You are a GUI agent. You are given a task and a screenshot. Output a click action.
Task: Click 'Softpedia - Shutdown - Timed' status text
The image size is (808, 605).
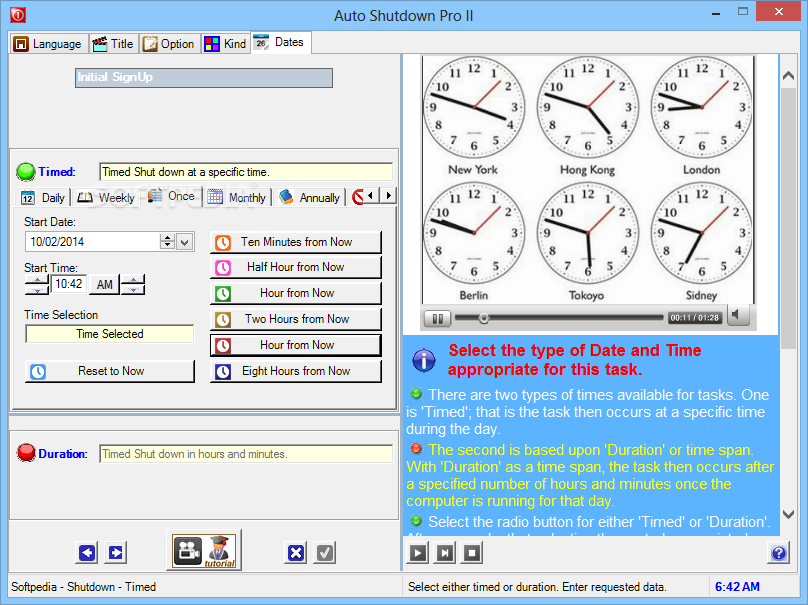[x=83, y=586]
